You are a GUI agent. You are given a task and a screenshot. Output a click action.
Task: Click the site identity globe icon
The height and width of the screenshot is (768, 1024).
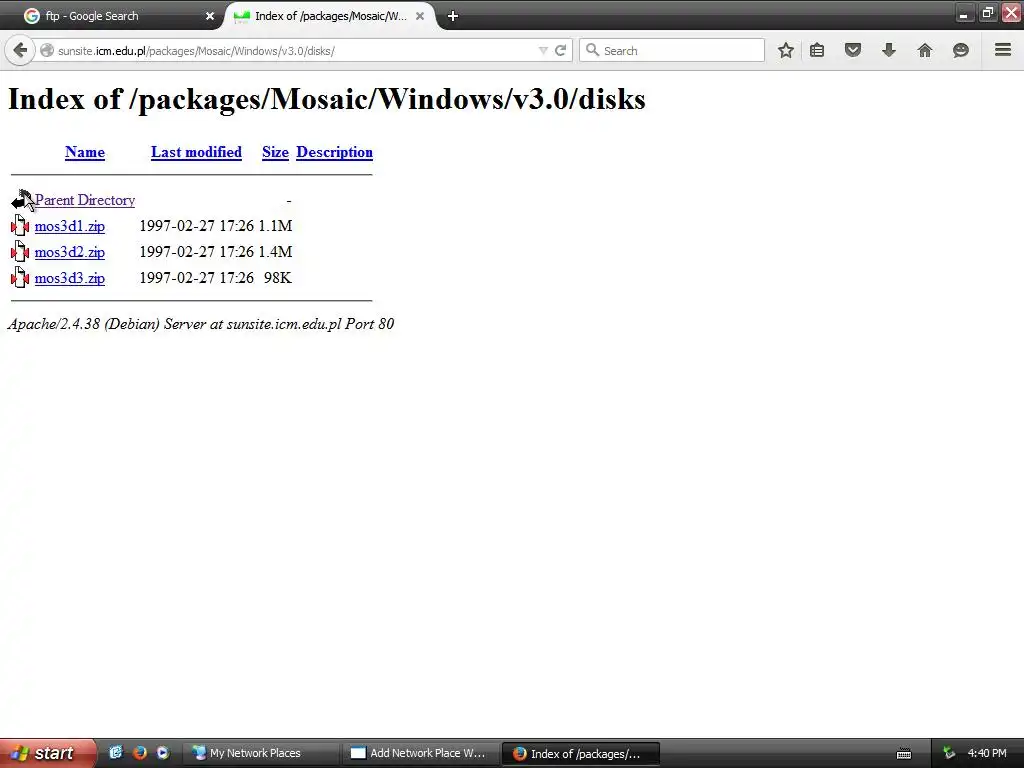46,50
